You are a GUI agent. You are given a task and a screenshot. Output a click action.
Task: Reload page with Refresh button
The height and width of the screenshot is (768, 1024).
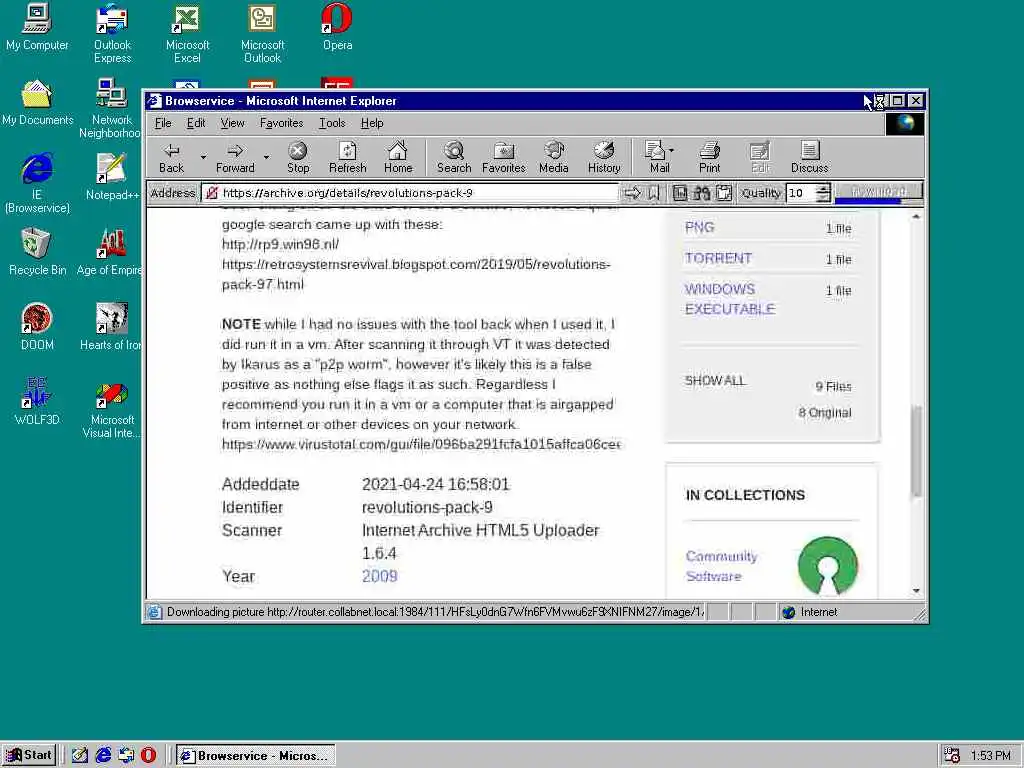[347, 158]
